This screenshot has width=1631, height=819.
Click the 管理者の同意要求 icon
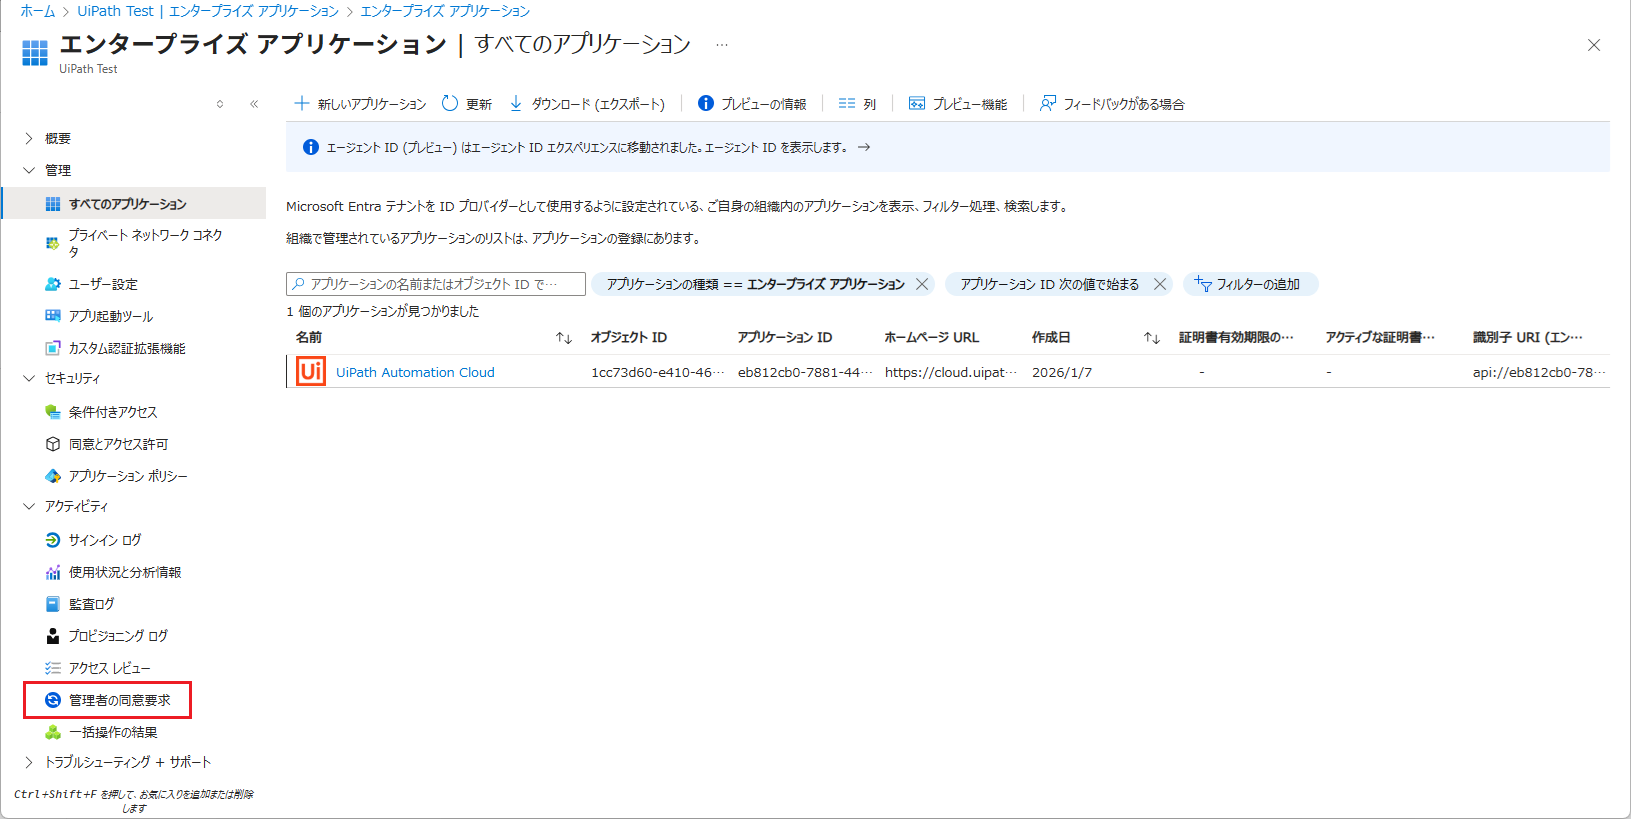53,700
